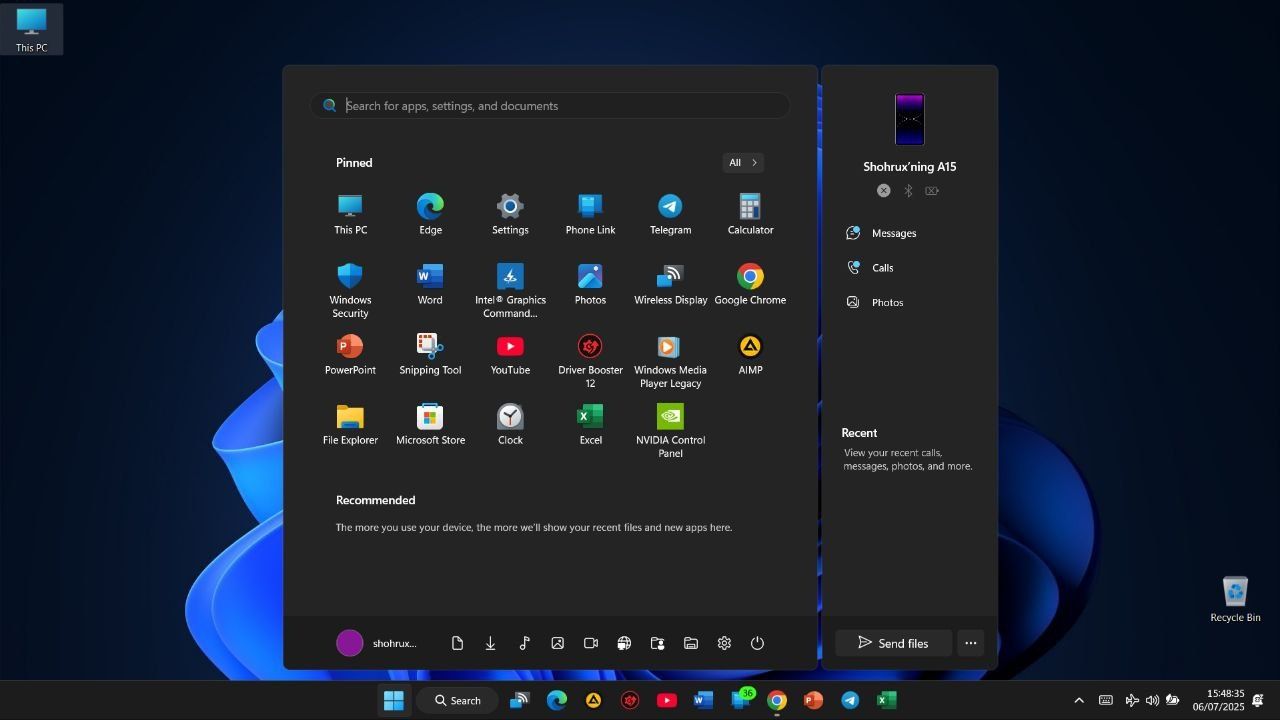This screenshot has width=1280, height=720.
Task: Open Settings from the Pinned apps grid
Action: 510,215
